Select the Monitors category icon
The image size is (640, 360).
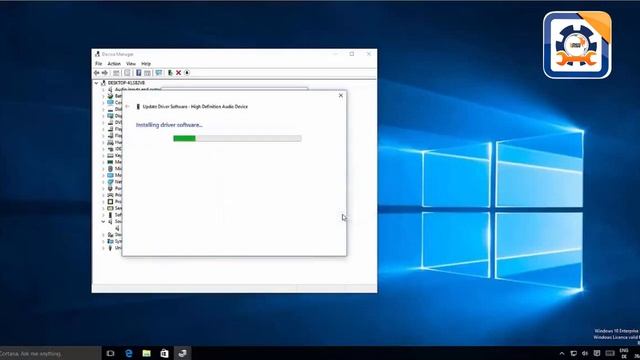110,175
